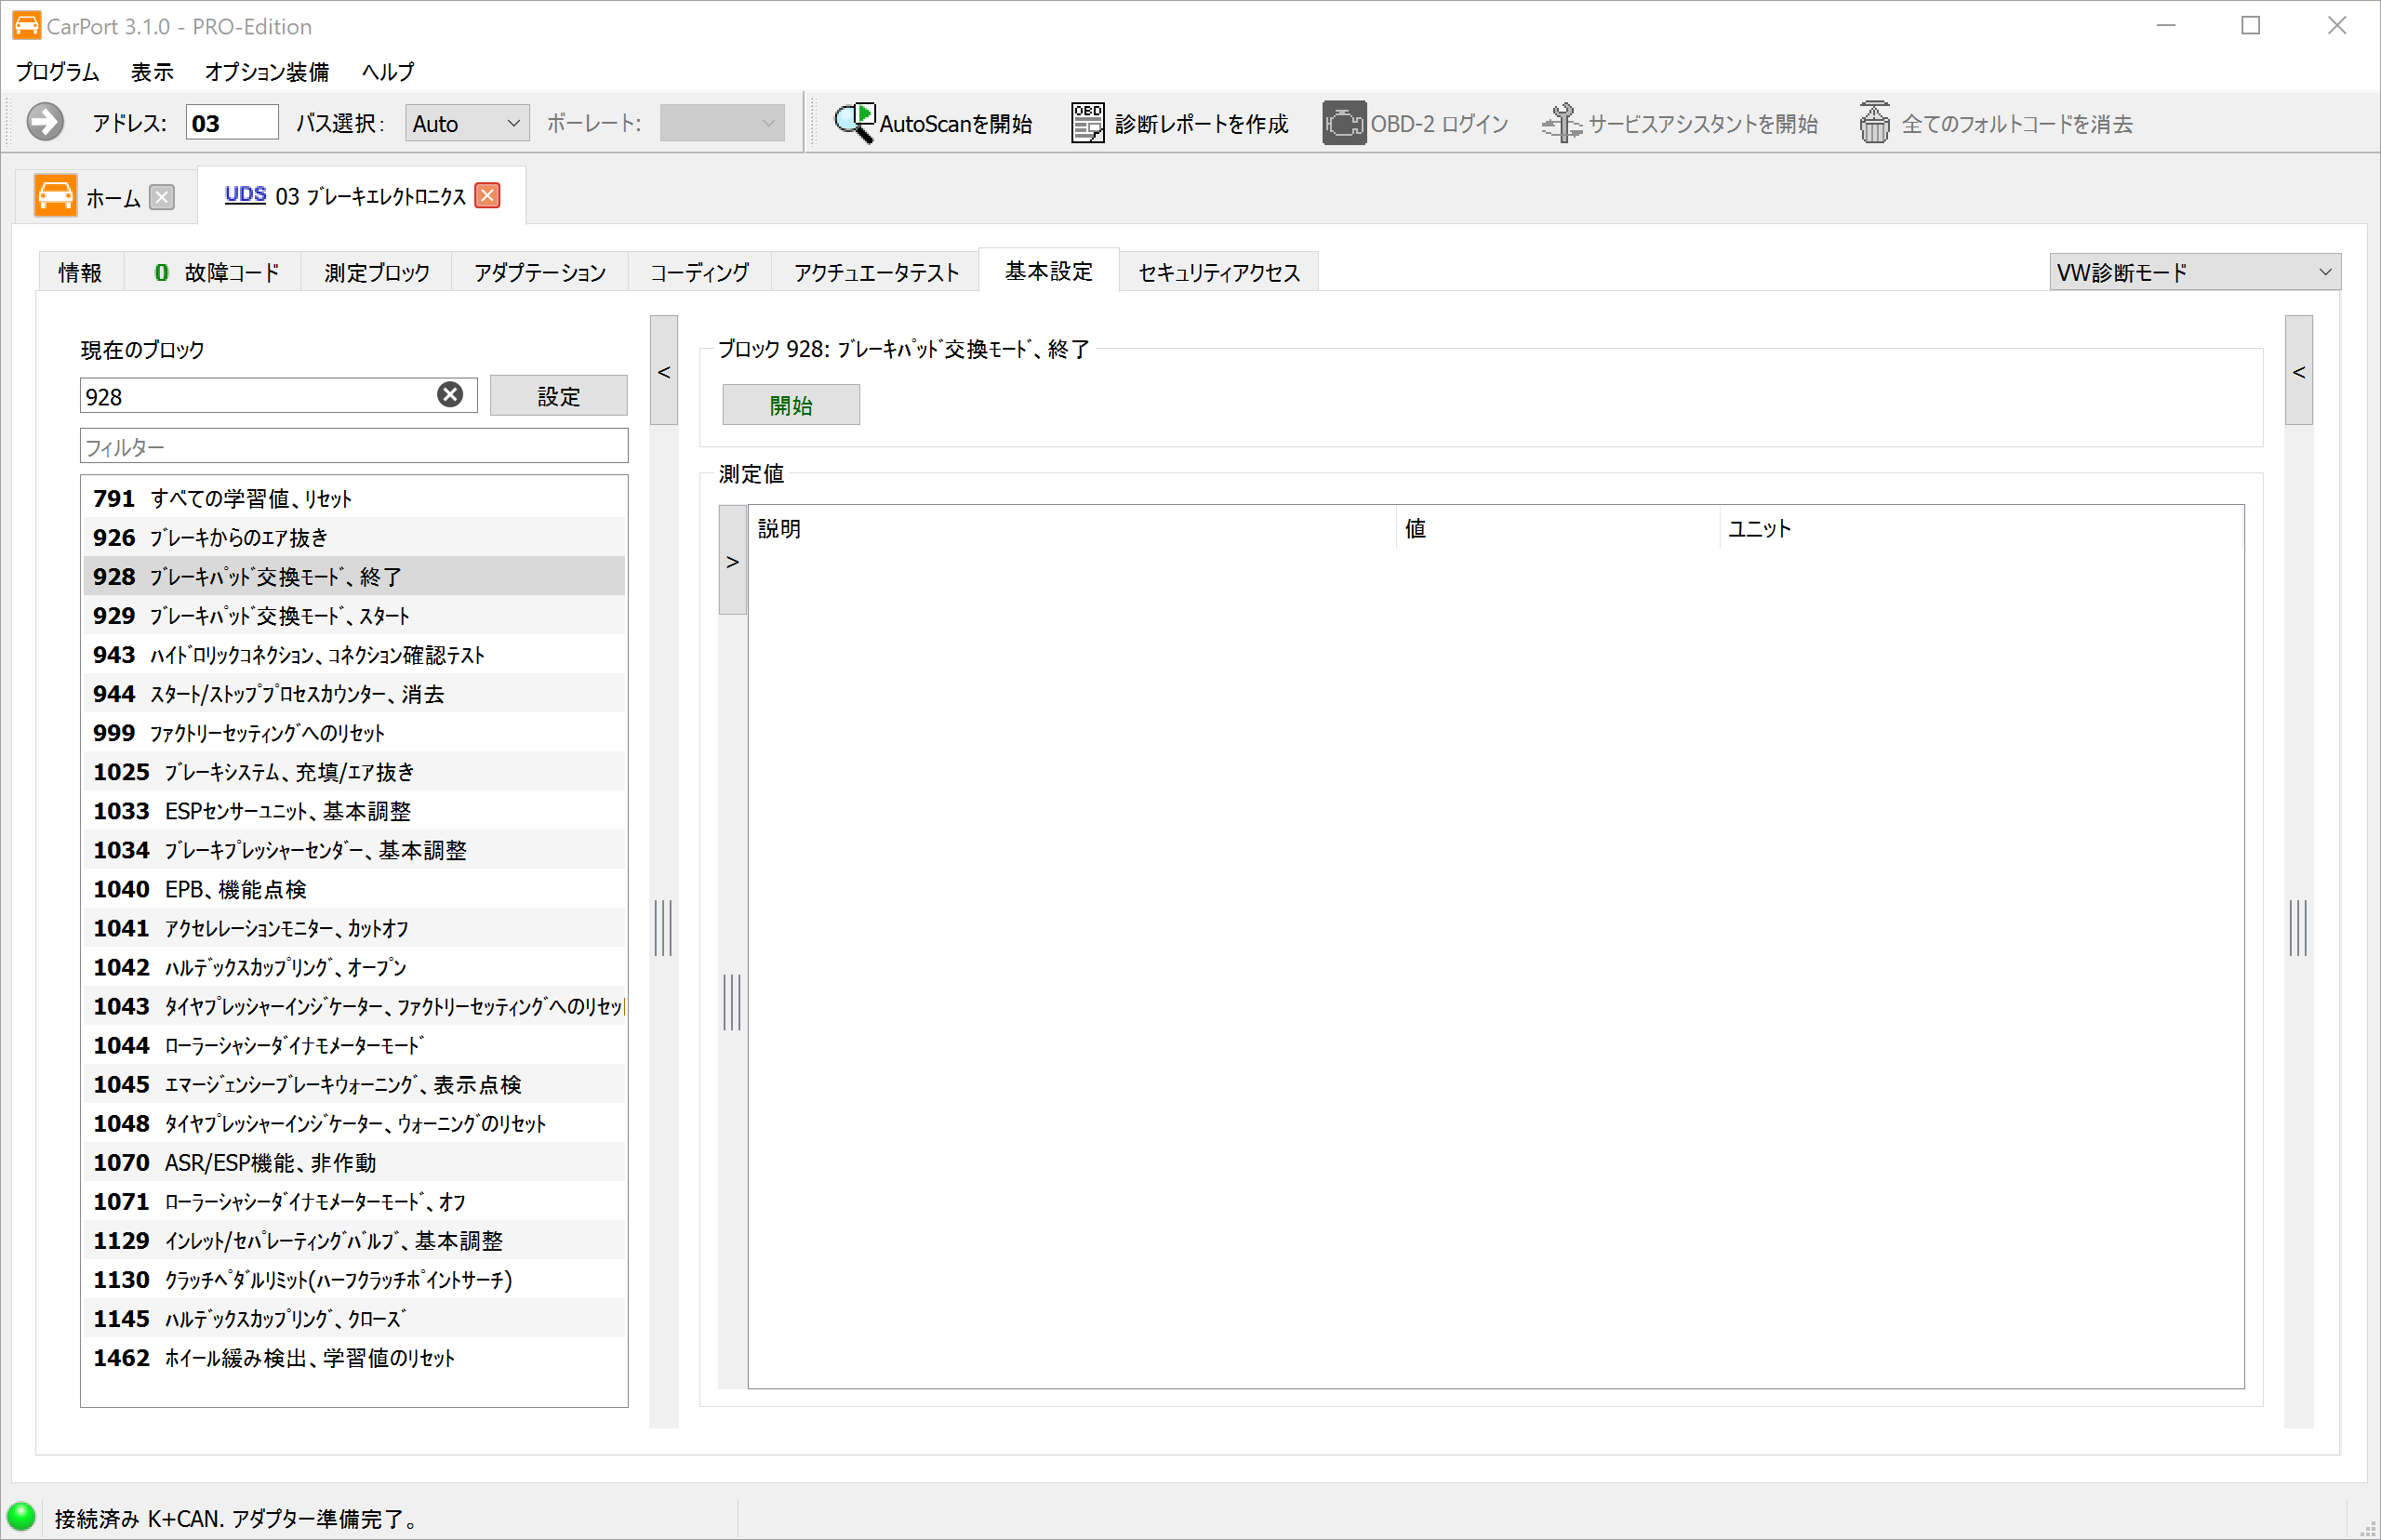Switch to the アダプテーション tab

(x=540, y=272)
